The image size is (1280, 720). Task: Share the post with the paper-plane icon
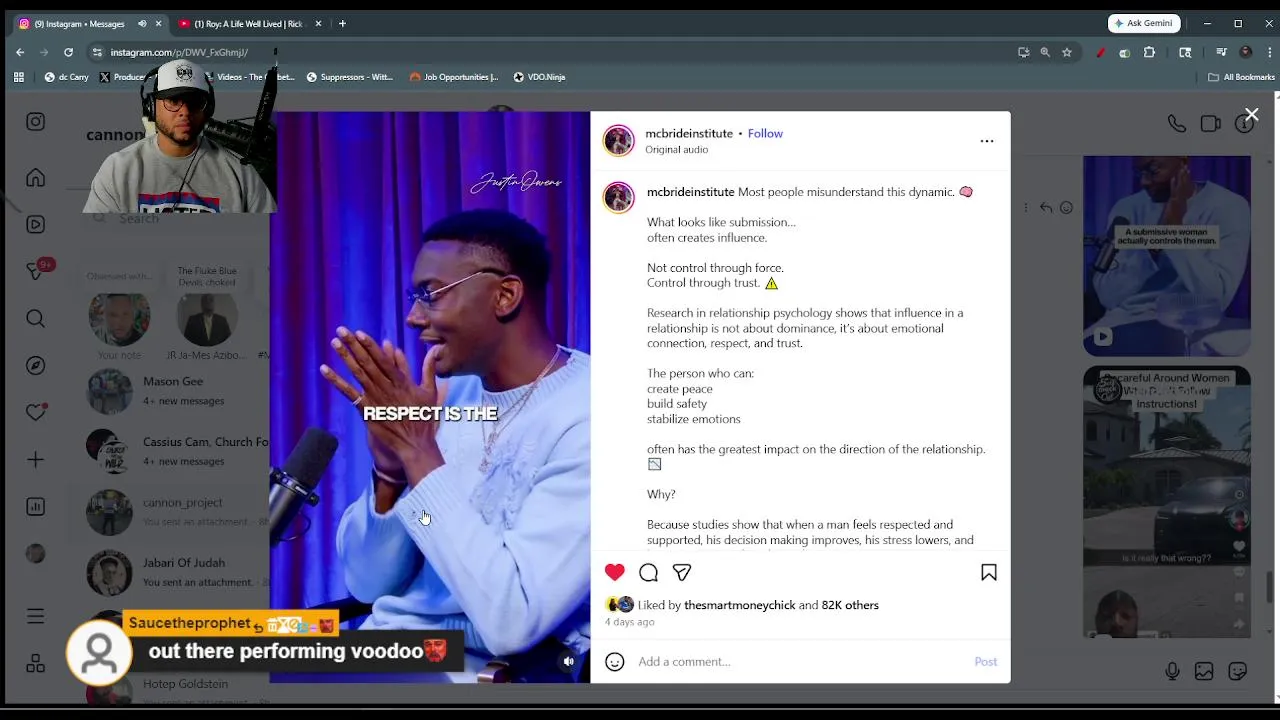tap(682, 572)
